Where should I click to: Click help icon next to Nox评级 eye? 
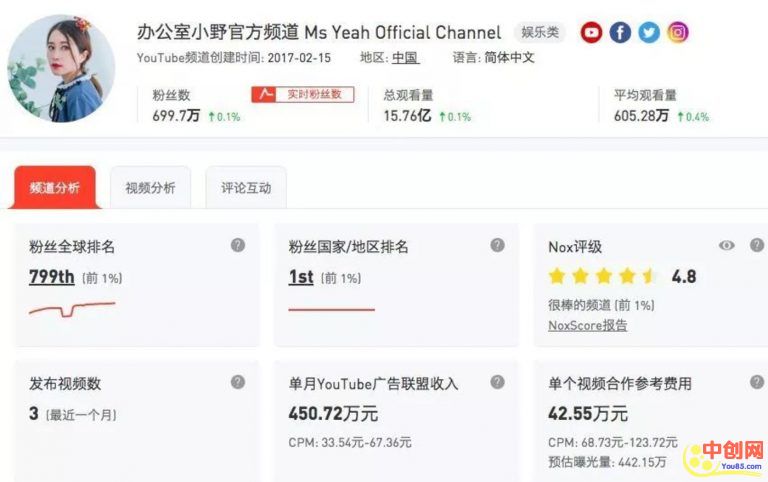(x=756, y=245)
